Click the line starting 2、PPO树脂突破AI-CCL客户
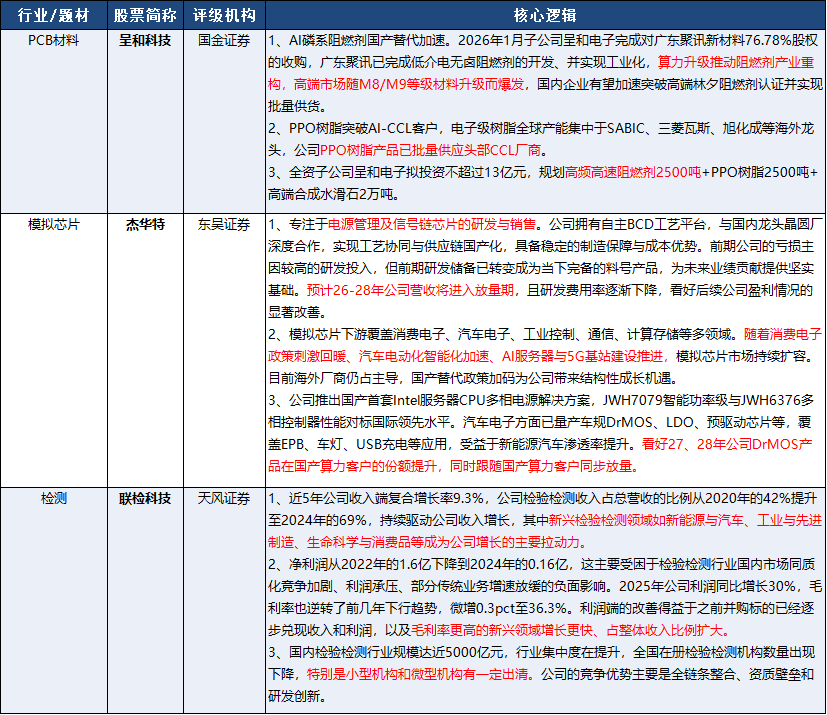 coord(541,128)
